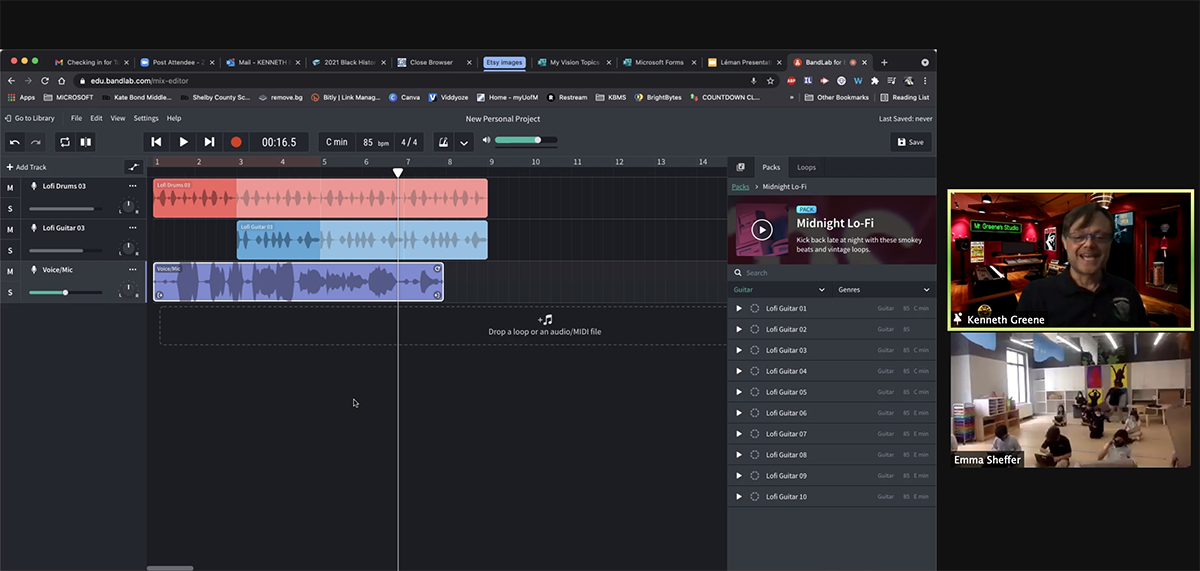The image size is (1200, 571).
Task: Expand the metronome options chevron
Action: [x=463, y=143]
